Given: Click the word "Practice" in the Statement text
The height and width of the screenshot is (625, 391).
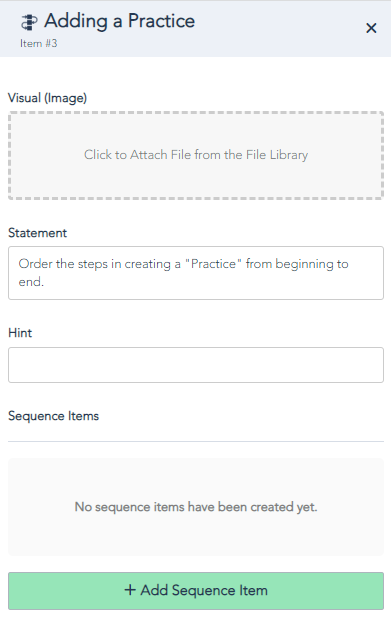Looking at the screenshot, I should pos(213,264).
